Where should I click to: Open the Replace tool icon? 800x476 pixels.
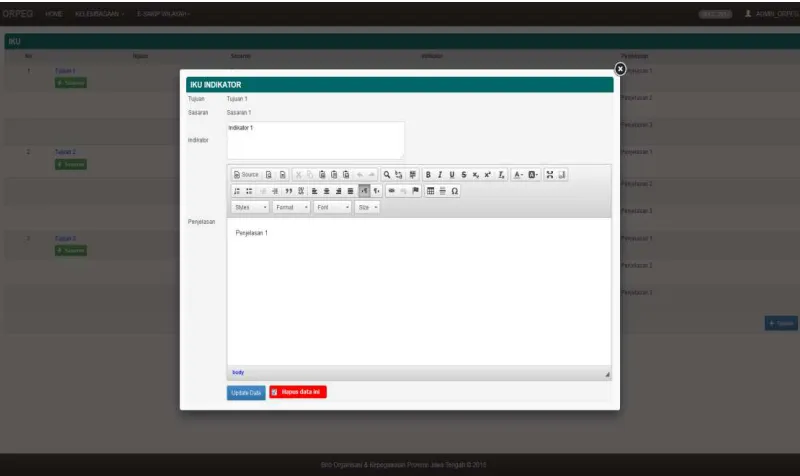point(398,174)
